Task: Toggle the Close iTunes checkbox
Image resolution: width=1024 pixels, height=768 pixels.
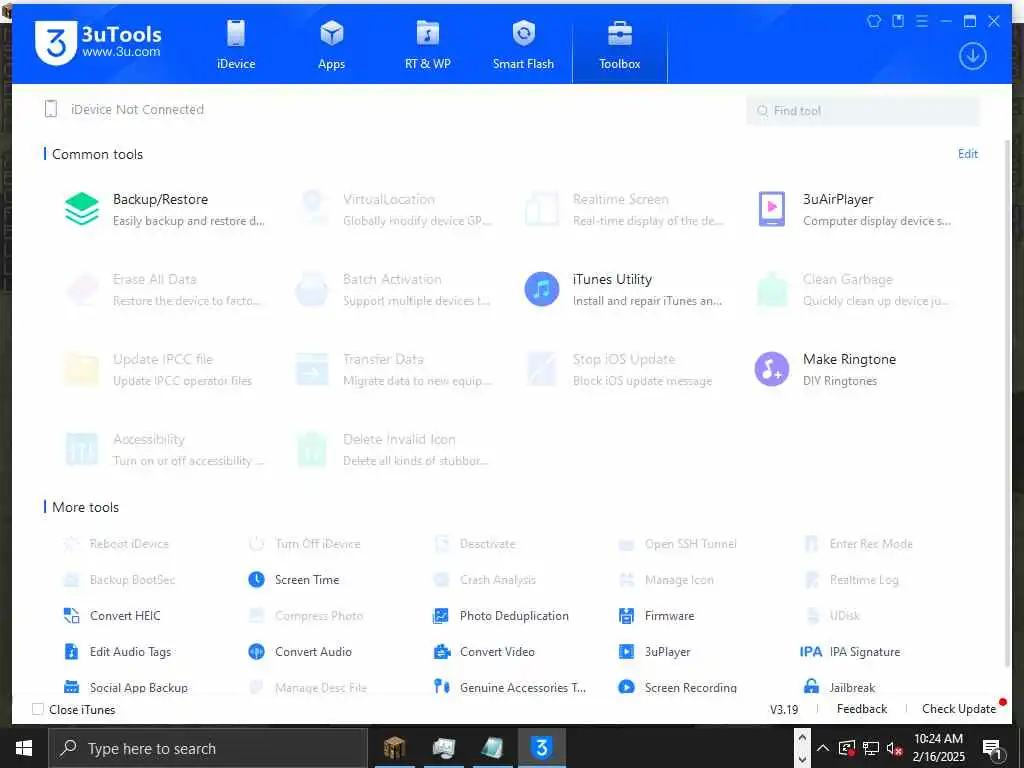Action: click(38, 709)
